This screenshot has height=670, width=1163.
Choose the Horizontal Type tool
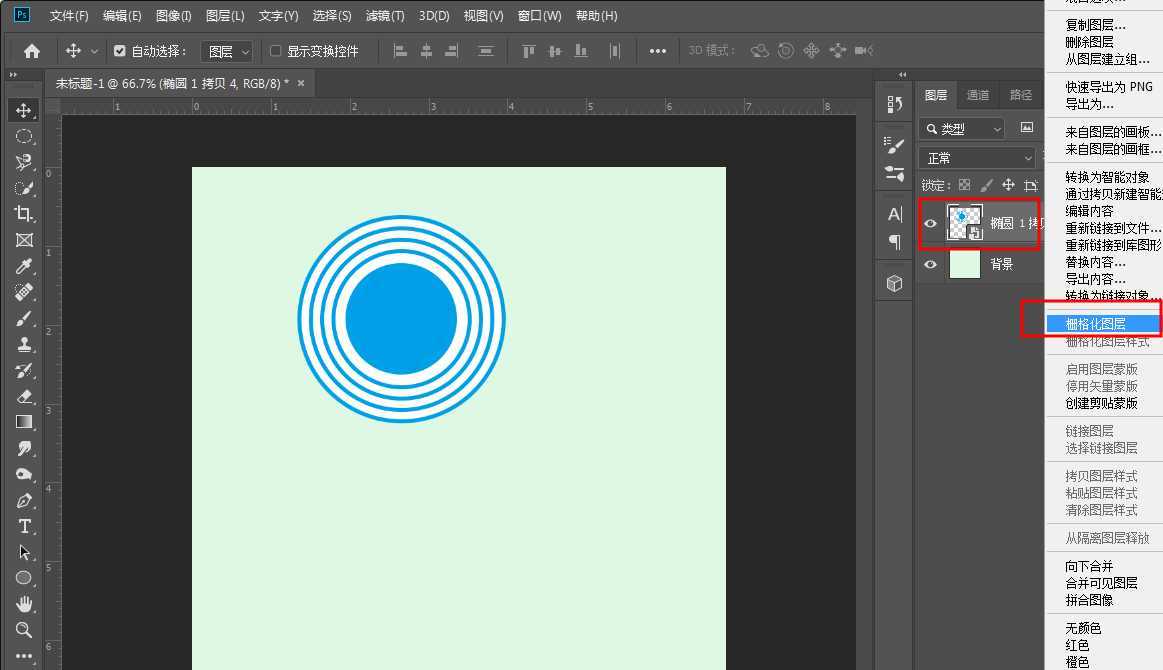[x=24, y=527]
